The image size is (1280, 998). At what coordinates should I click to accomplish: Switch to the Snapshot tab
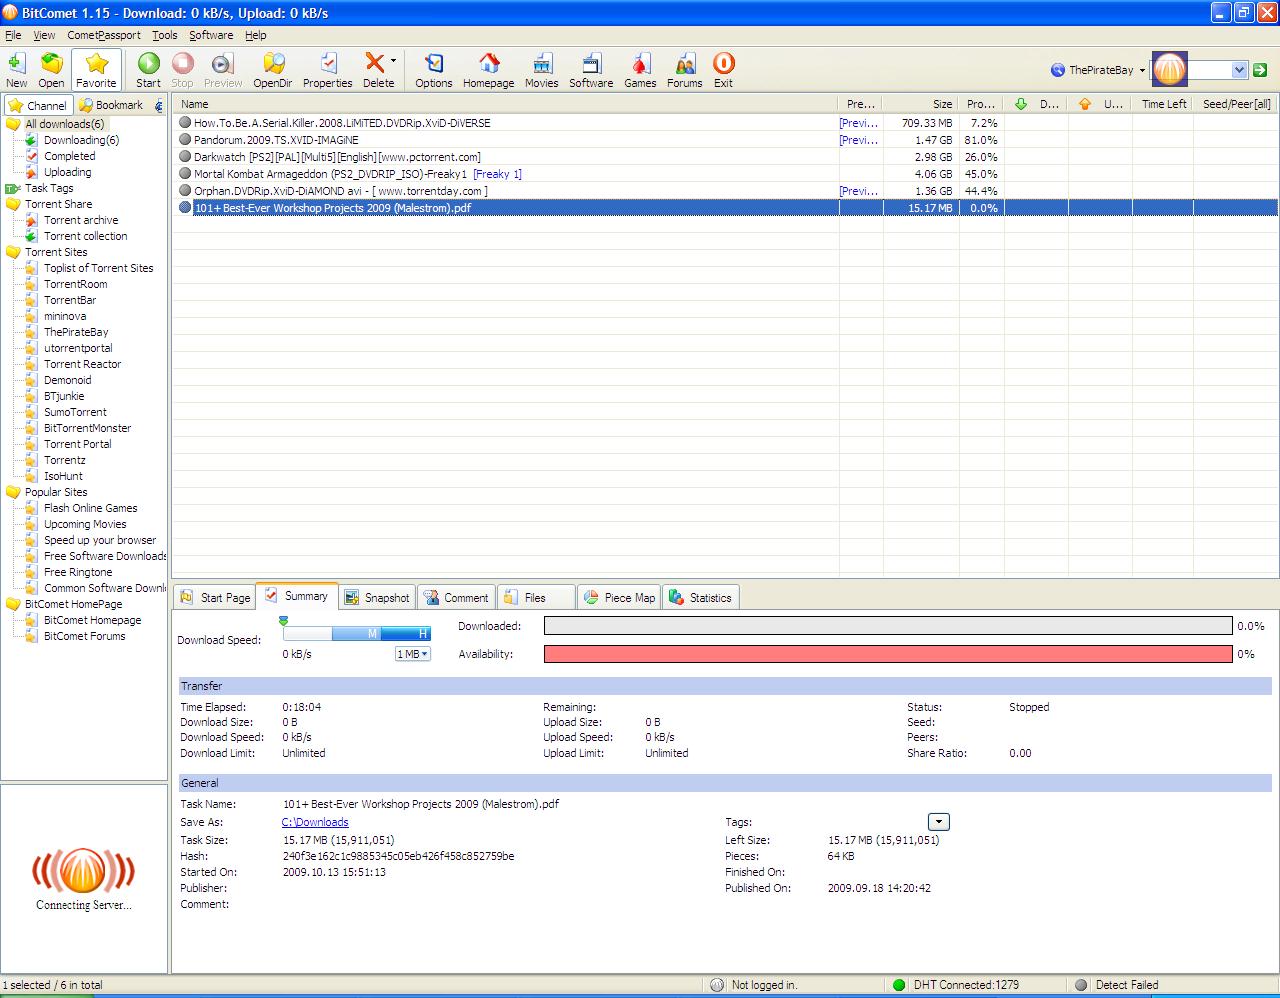pyautogui.click(x=377, y=597)
